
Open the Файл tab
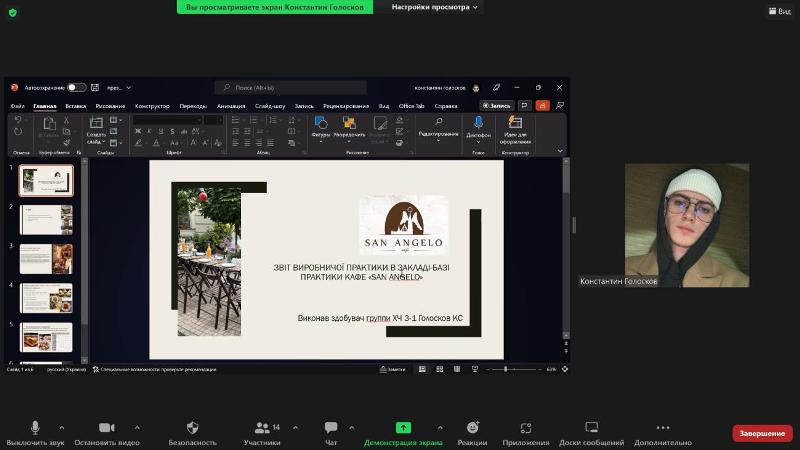click(x=17, y=106)
